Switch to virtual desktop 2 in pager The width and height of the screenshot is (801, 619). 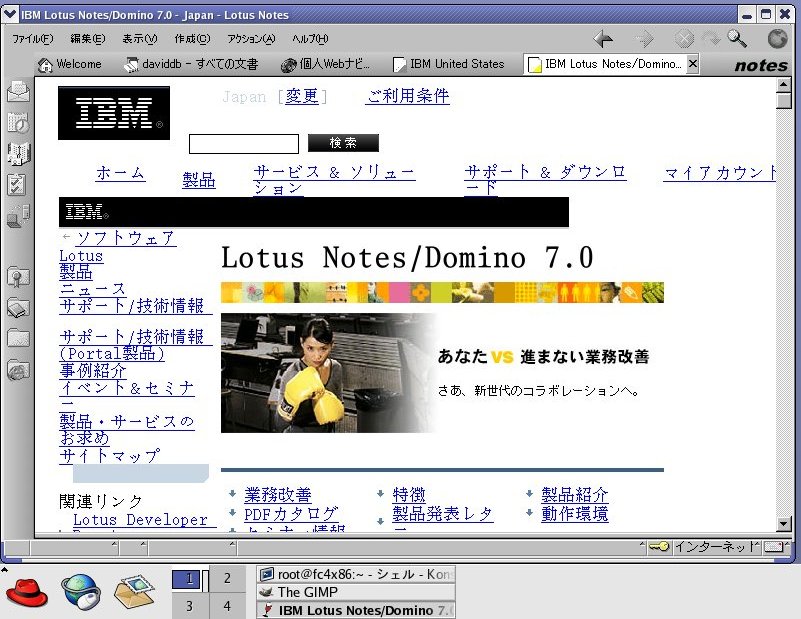227,579
